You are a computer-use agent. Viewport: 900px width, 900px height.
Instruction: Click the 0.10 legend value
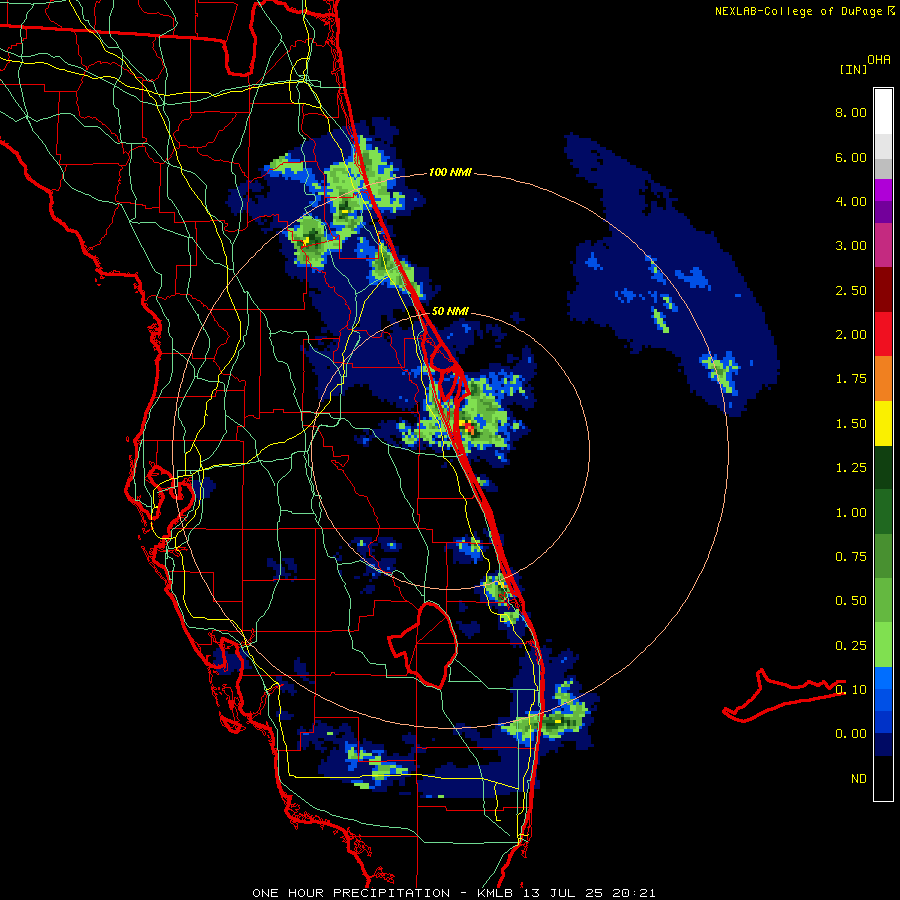tap(851, 689)
